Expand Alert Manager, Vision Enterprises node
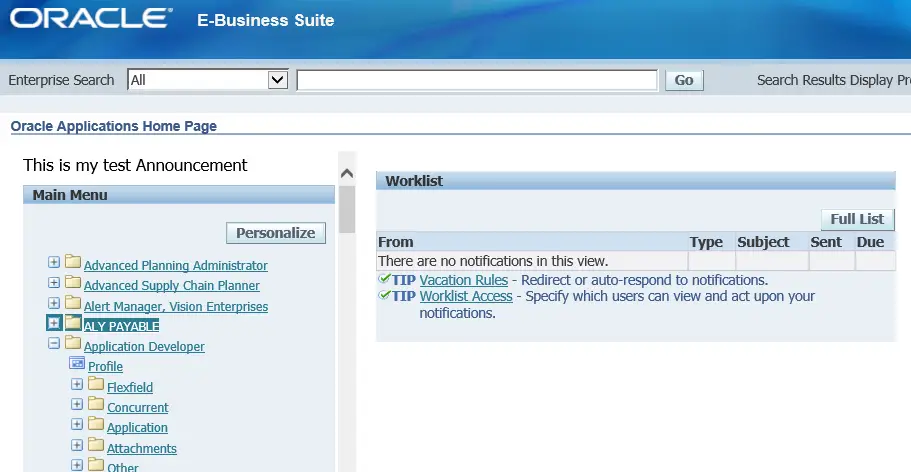911x472 pixels. tap(54, 303)
